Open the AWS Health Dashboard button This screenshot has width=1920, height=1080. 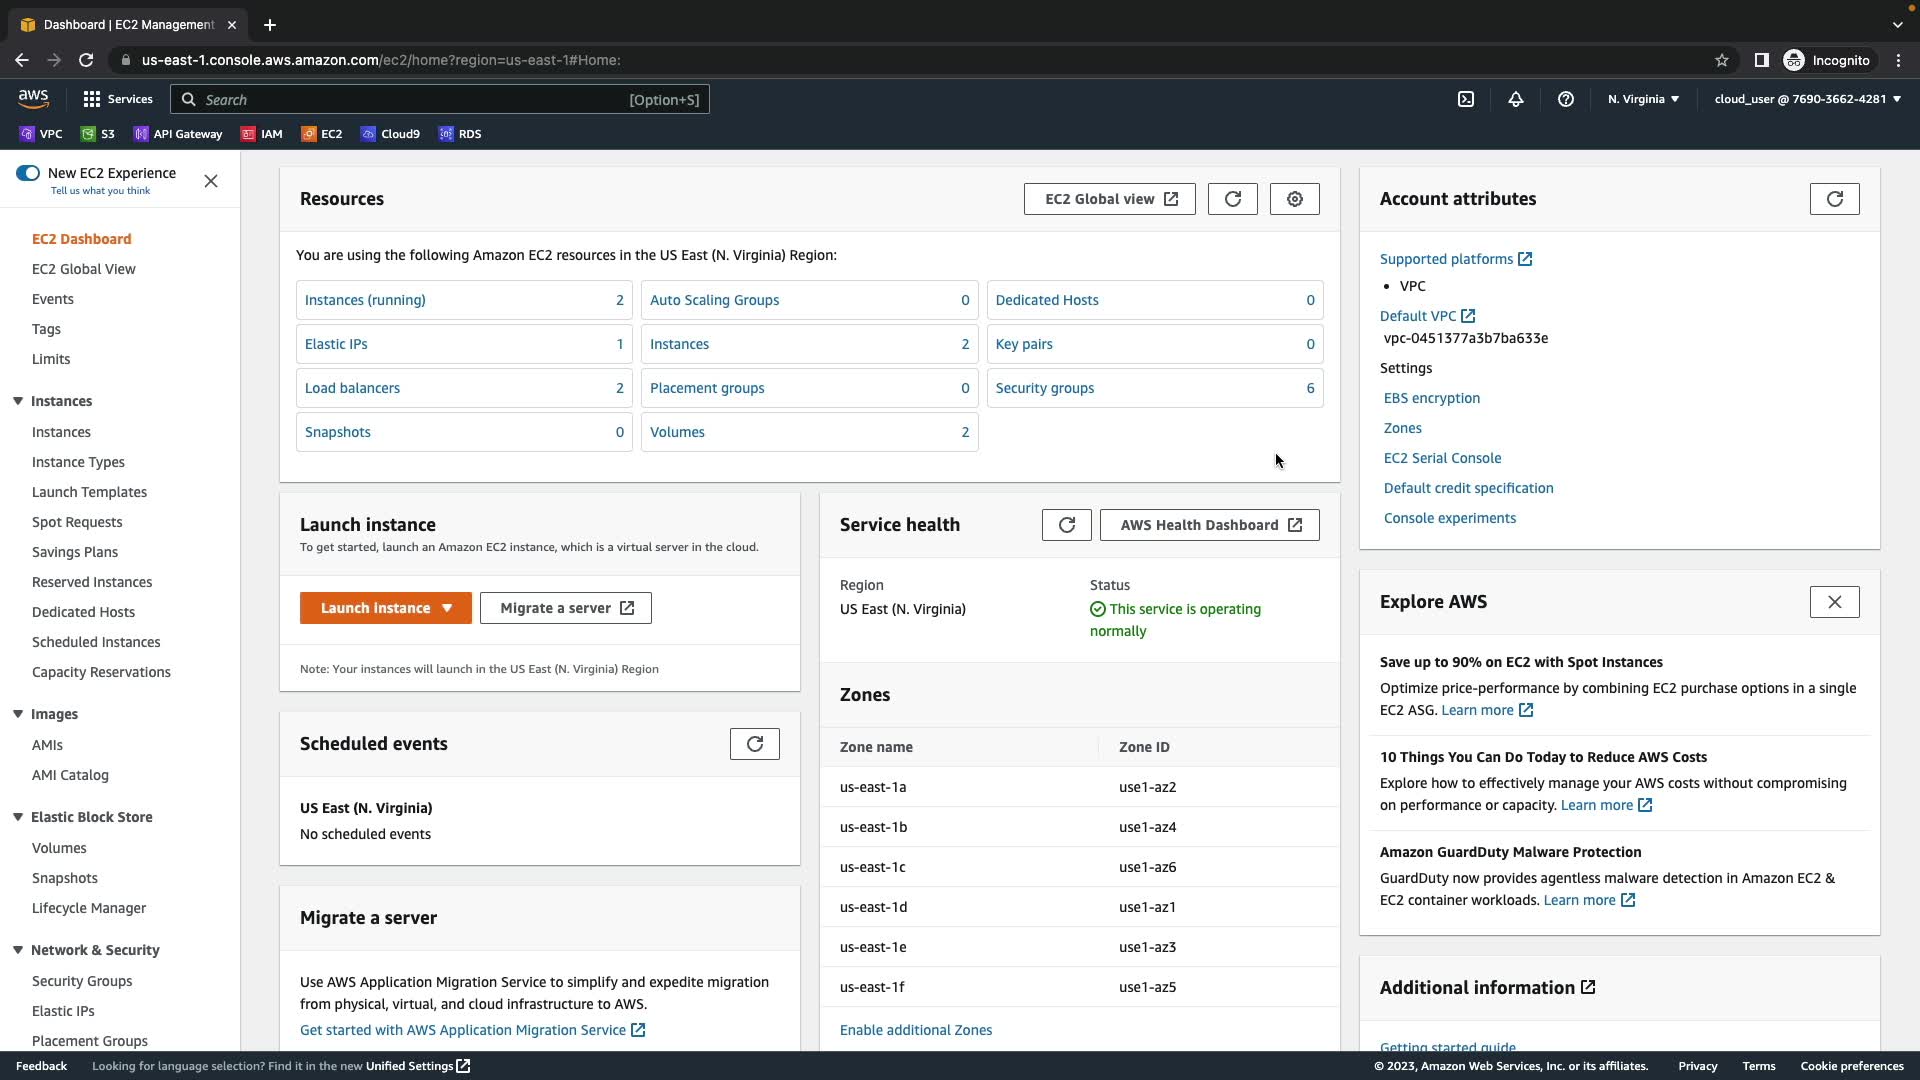click(1209, 525)
